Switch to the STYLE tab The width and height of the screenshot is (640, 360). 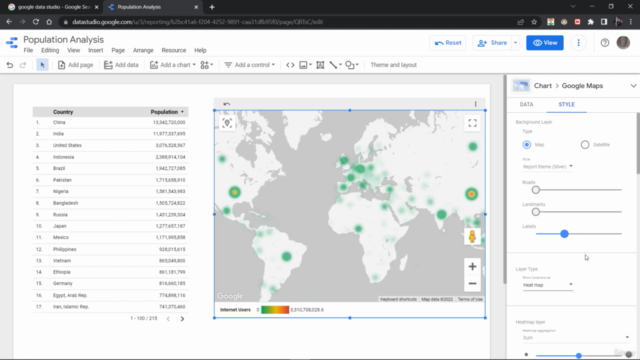point(567,104)
